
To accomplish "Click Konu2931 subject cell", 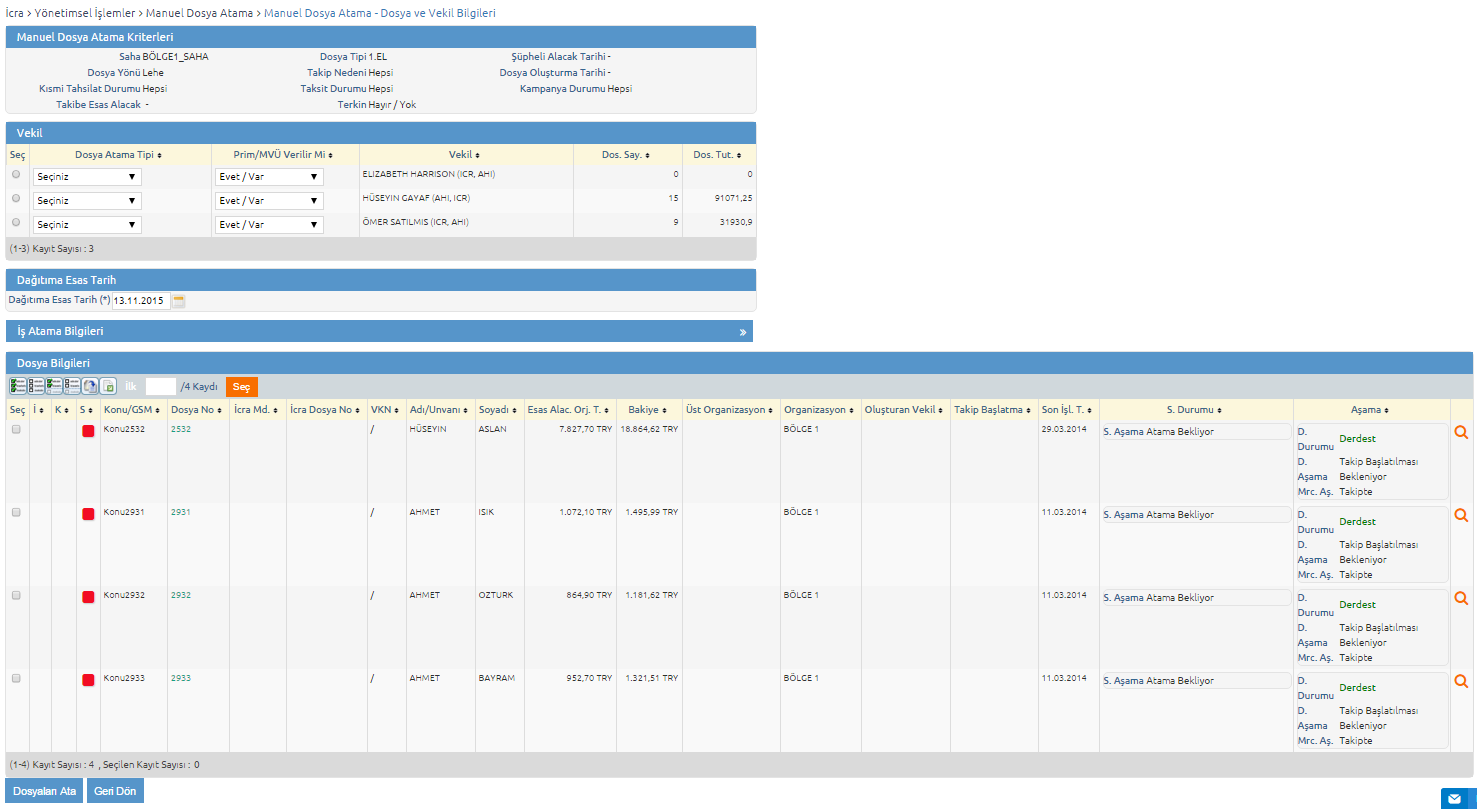I will (x=124, y=512).
